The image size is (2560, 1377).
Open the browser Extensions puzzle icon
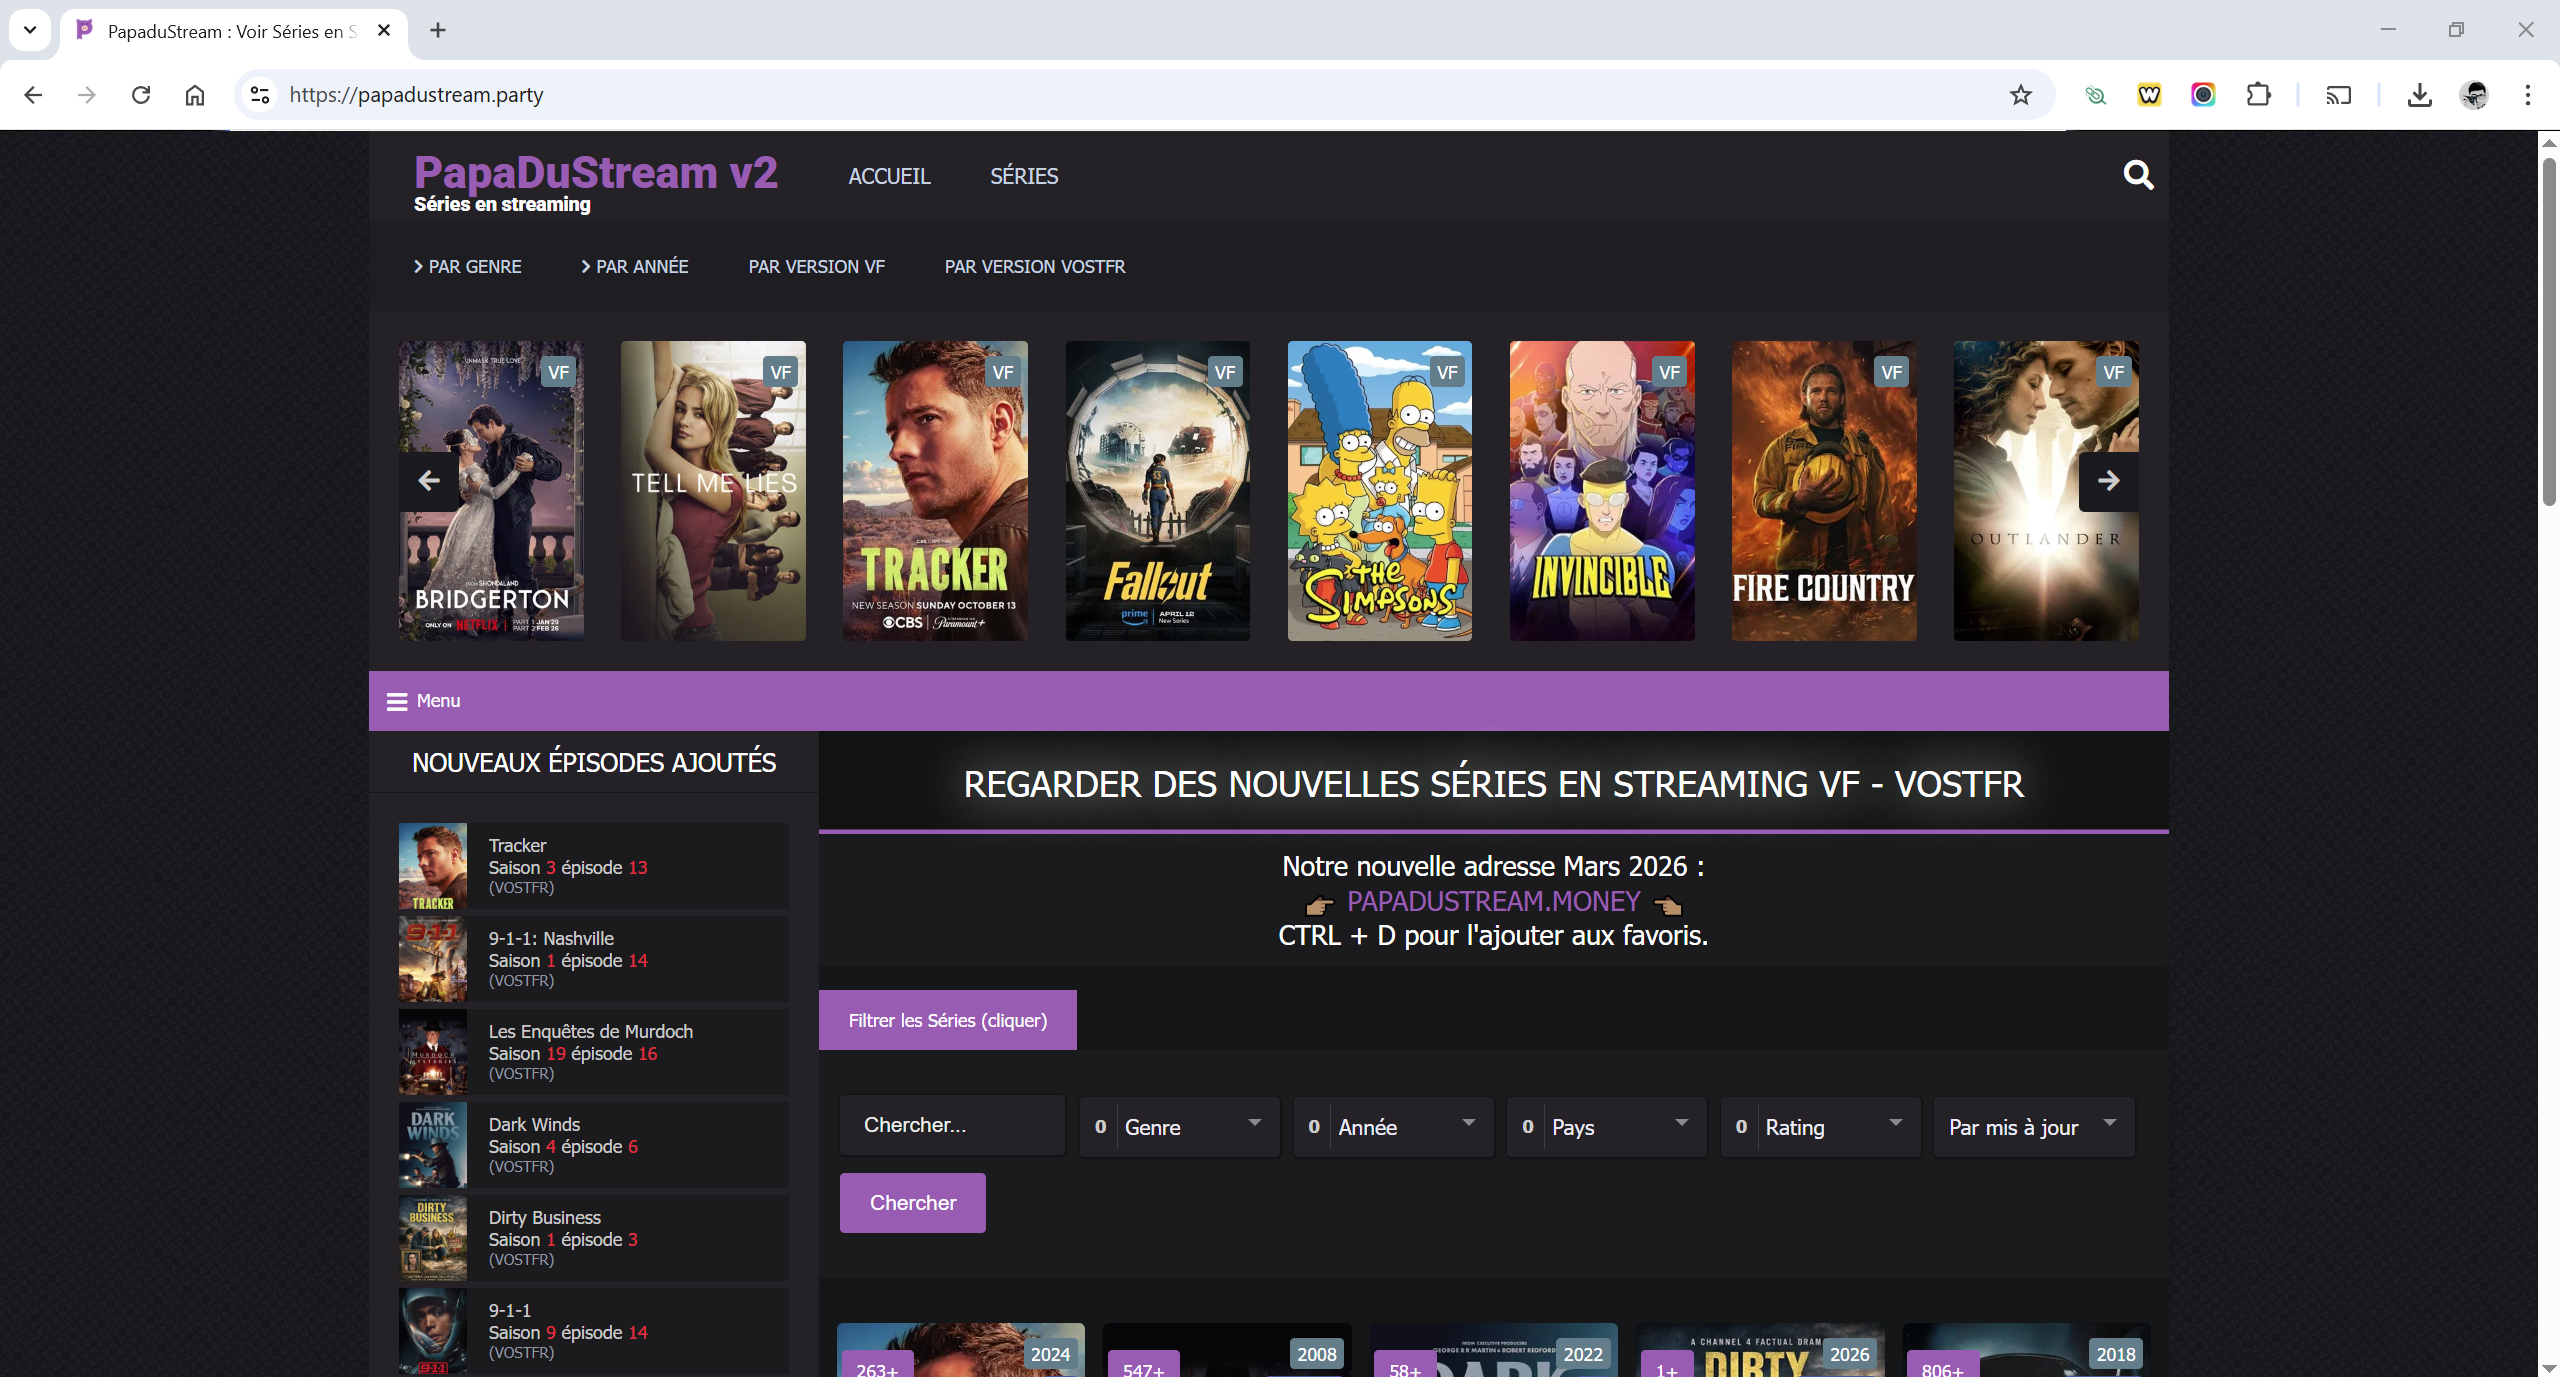coord(2258,95)
